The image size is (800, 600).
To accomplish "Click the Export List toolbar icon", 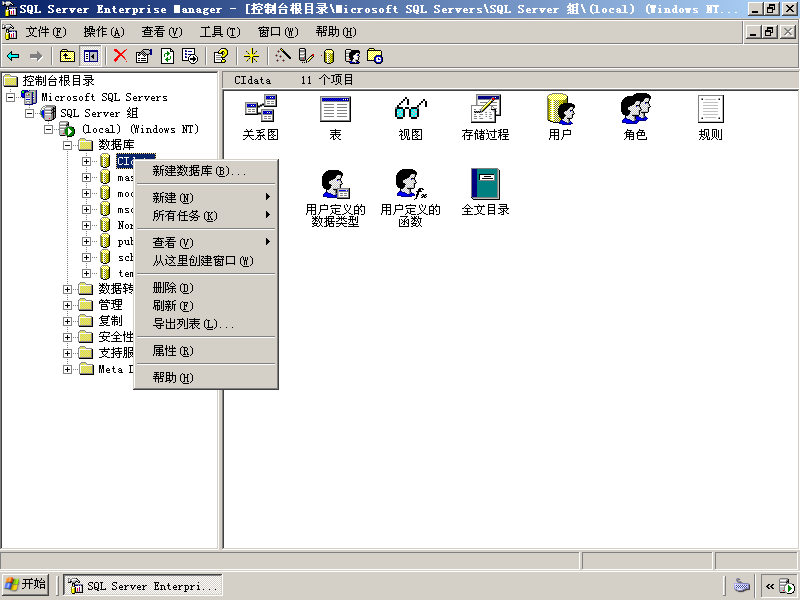I will 190,56.
